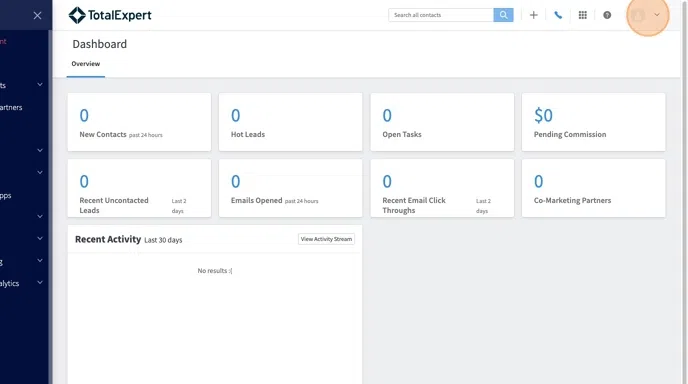Select the 'artners' sidebar item
688x384 pixels.
11,108
